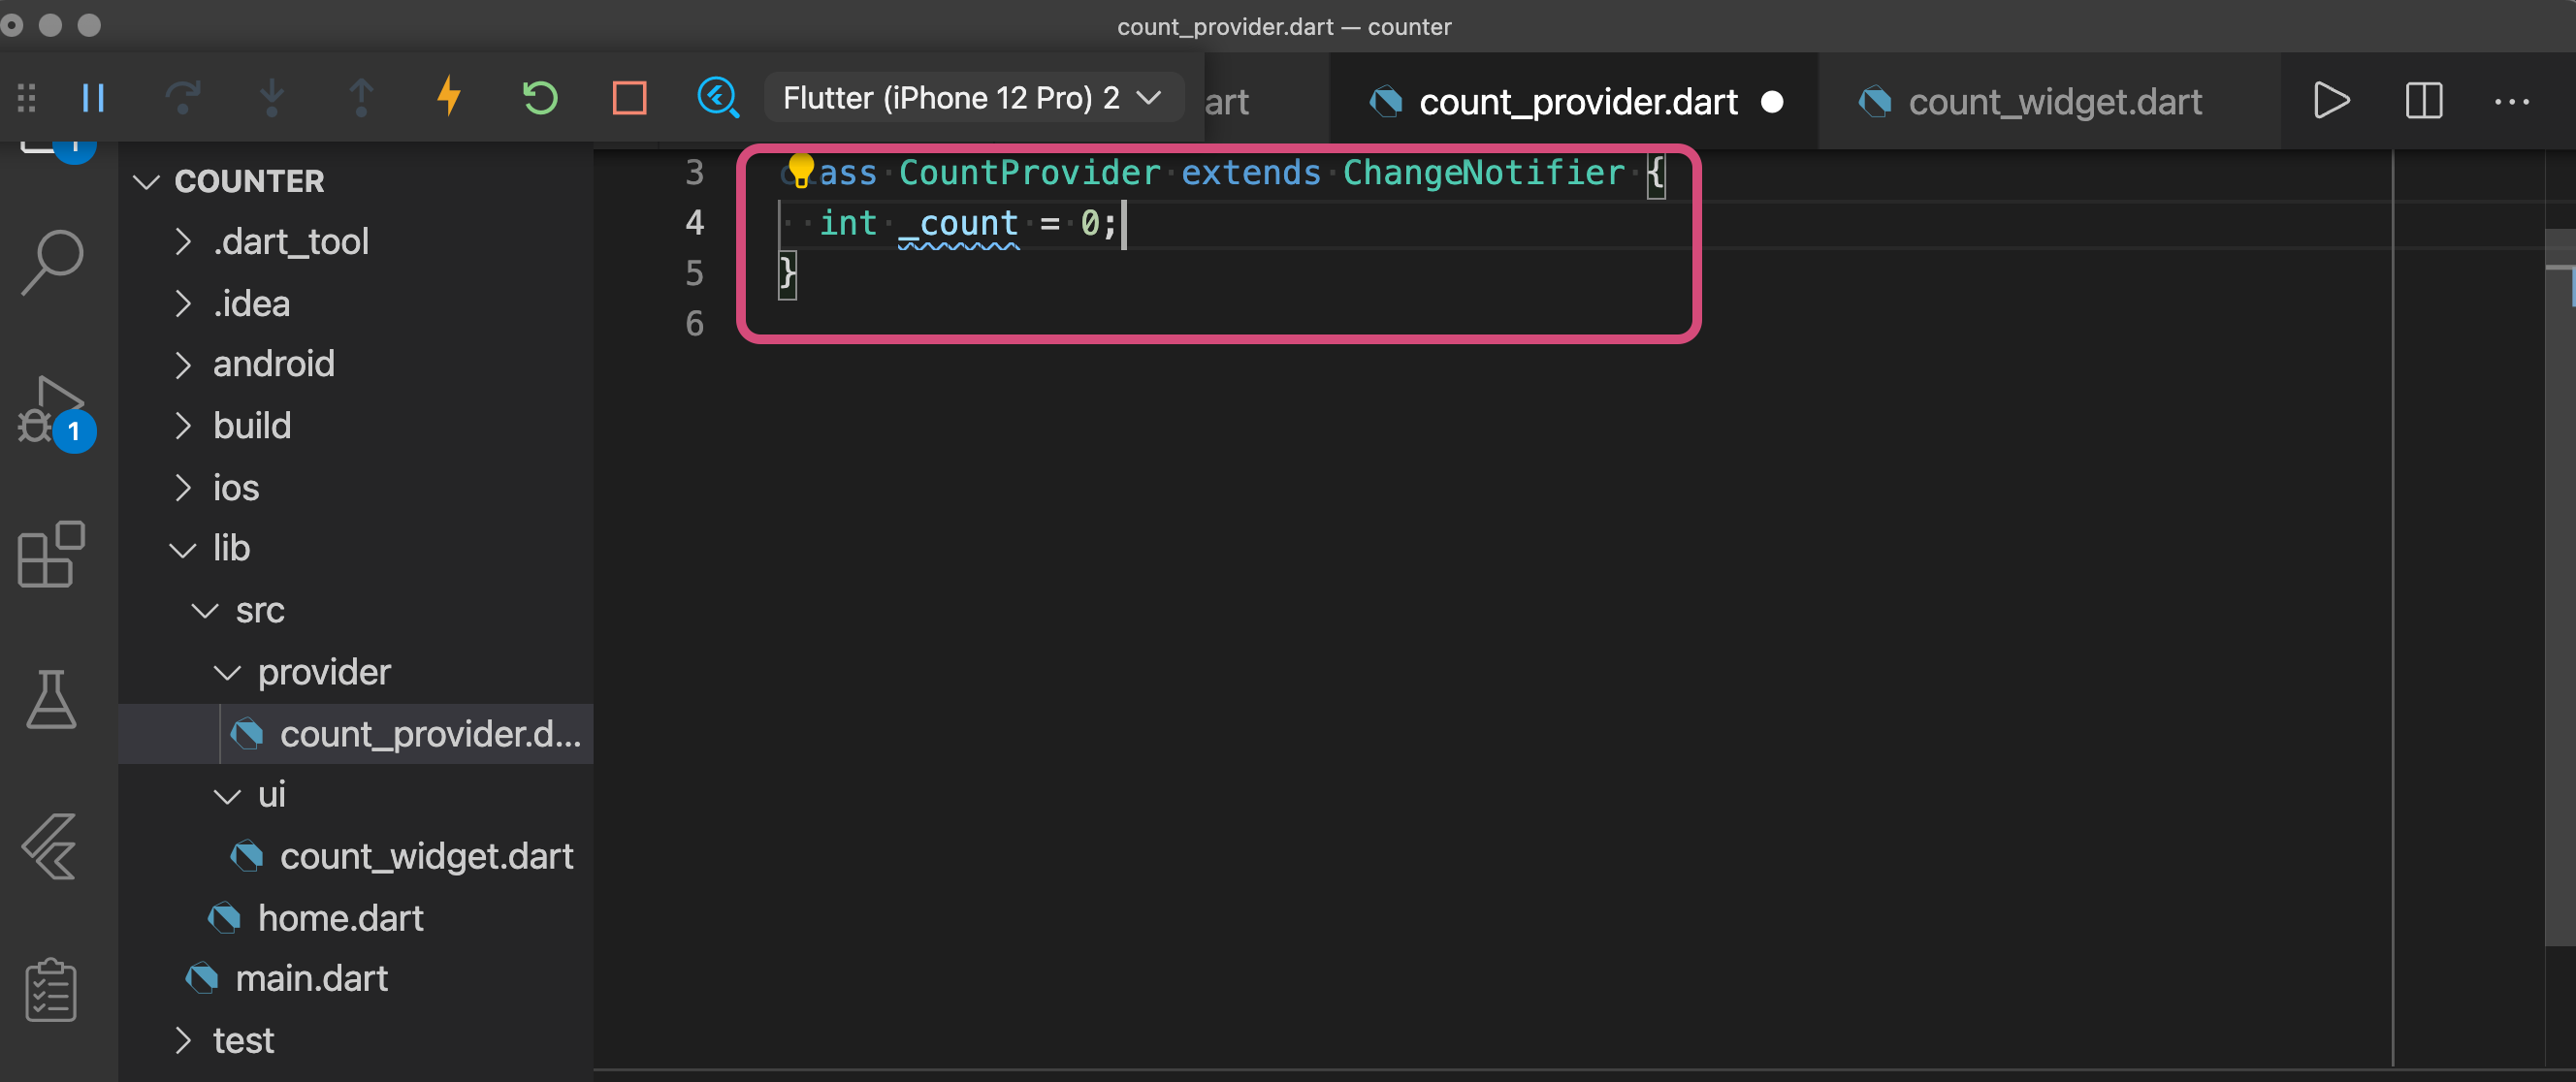Stop the debug session with red square

pyautogui.click(x=629, y=98)
